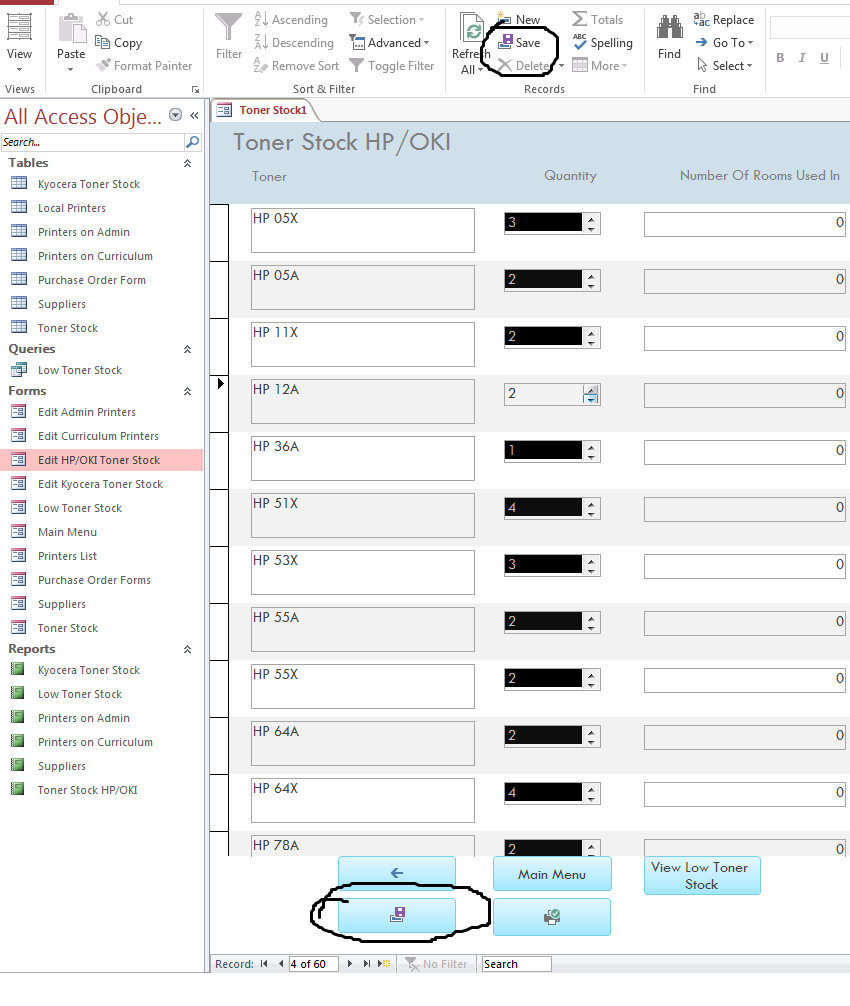Click the Cut scissors icon
Screen dimensions: 850x1006
coord(103,19)
